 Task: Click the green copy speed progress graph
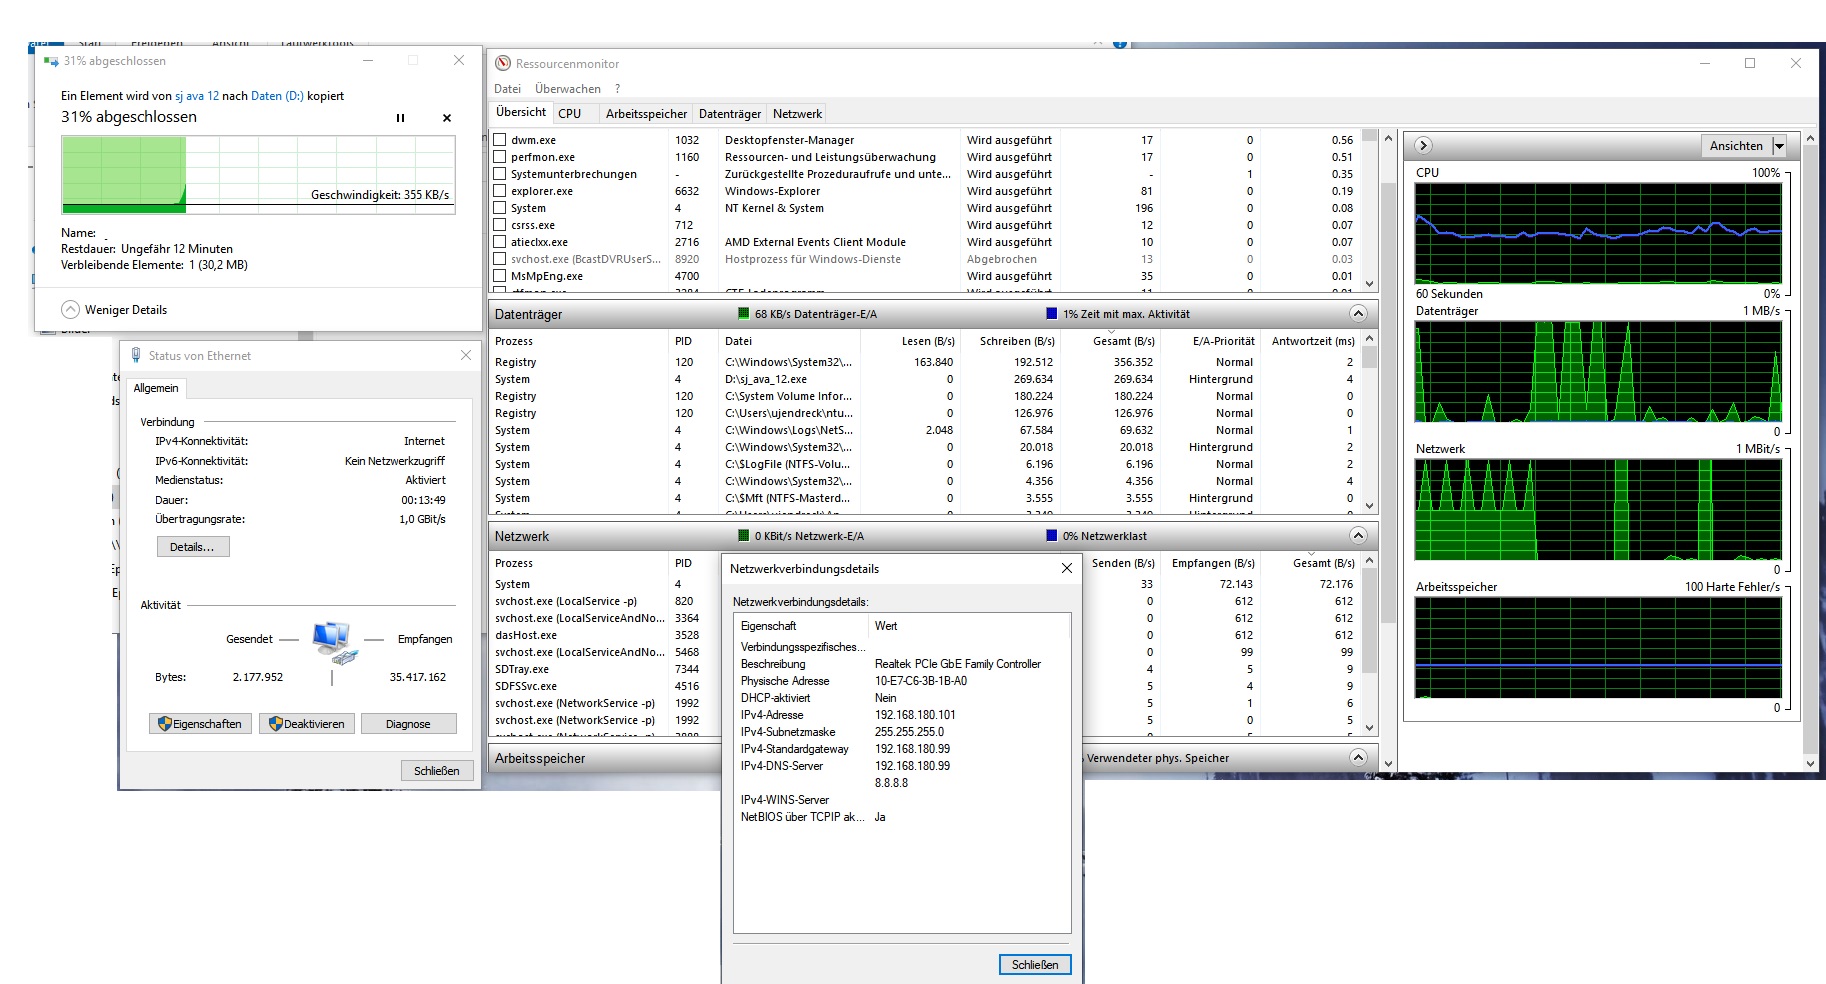coord(258,175)
